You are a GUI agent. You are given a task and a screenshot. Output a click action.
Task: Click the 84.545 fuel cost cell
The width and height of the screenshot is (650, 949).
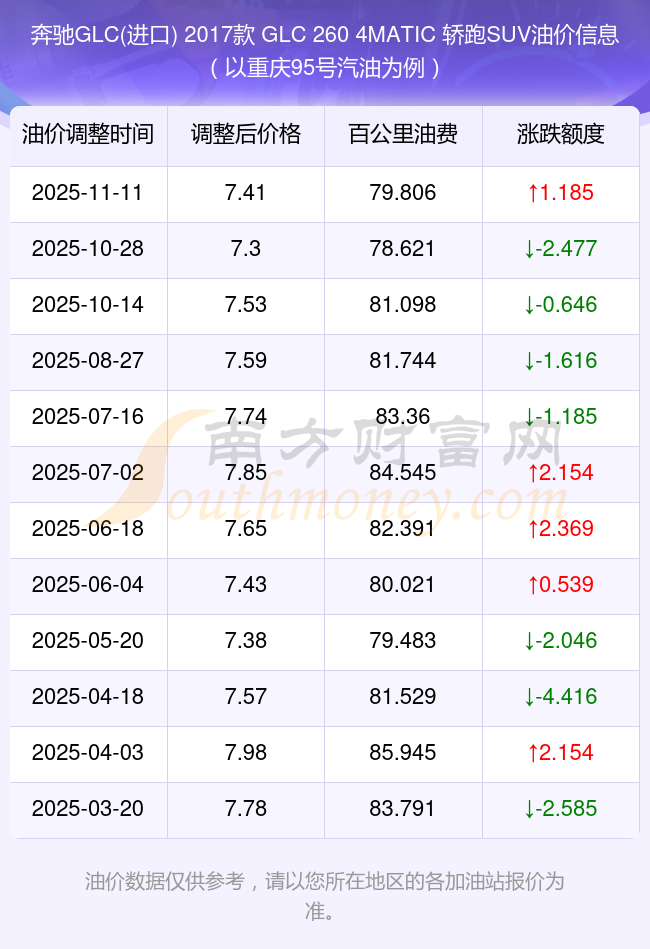[x=403, y=473]
